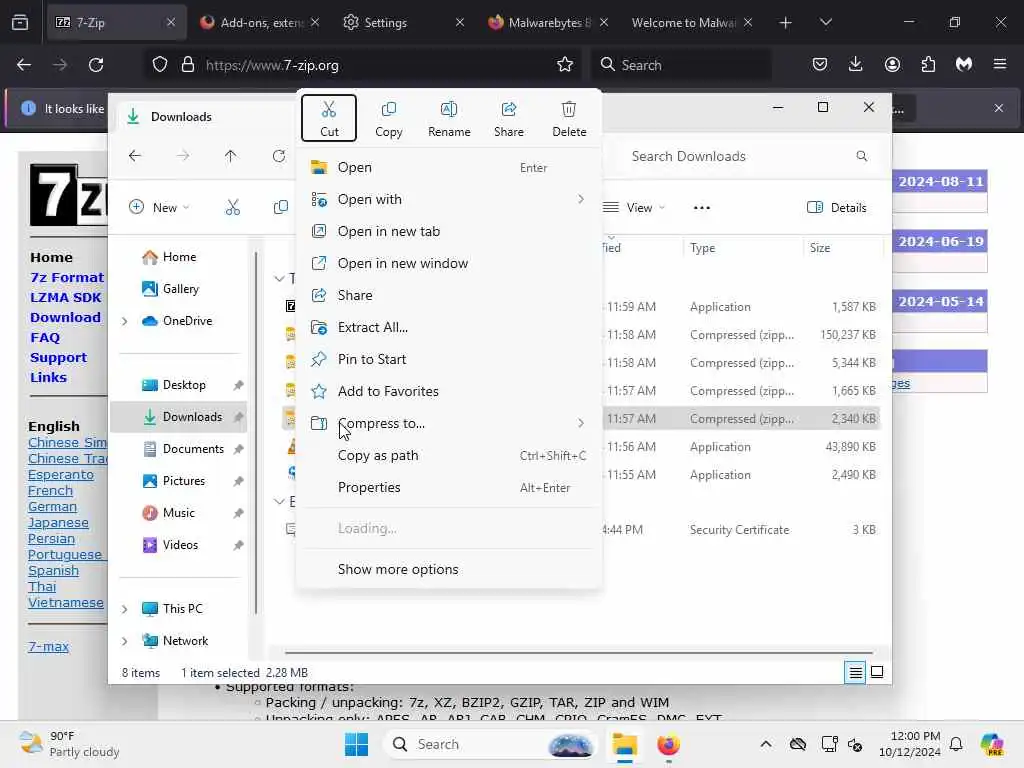Open Documents in the navigation pane

193,449
